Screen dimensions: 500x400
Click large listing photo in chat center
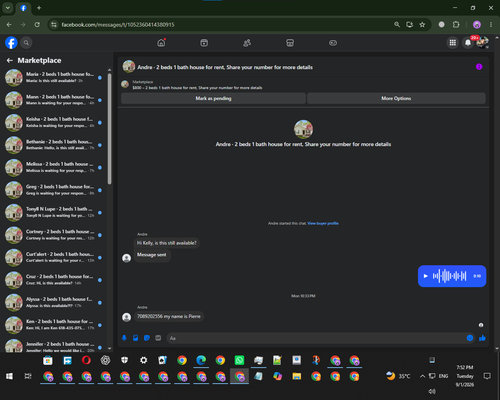(x=303, y=129)
